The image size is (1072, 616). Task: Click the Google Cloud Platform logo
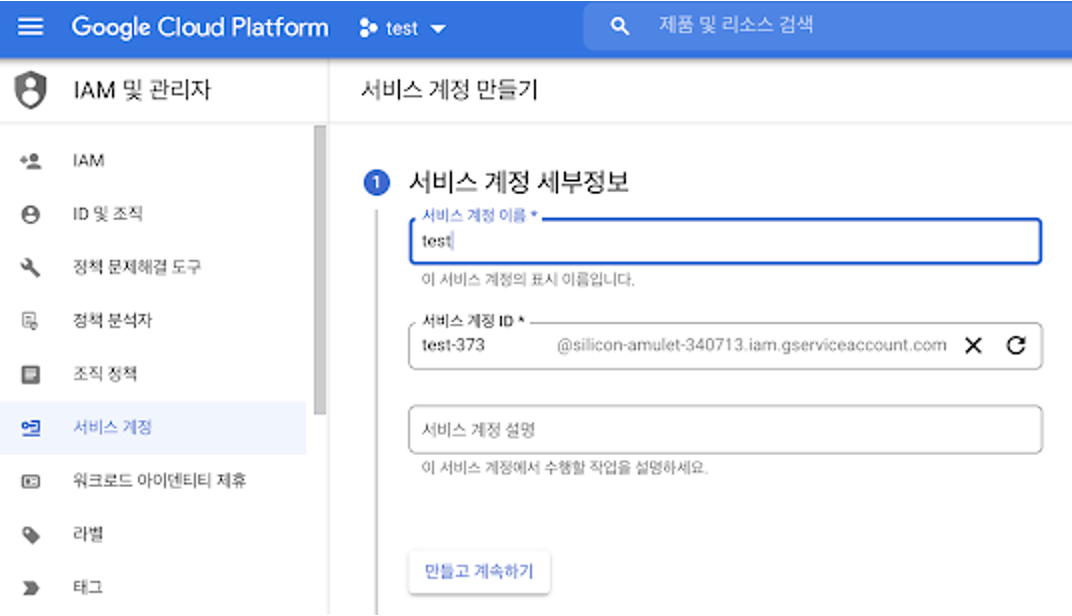click(x=200, y=27)
